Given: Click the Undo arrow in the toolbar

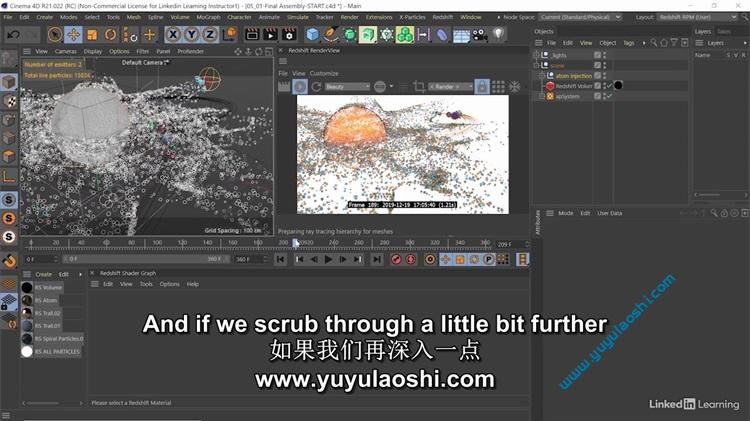Looking at the screenshot, I should point(13,34).
